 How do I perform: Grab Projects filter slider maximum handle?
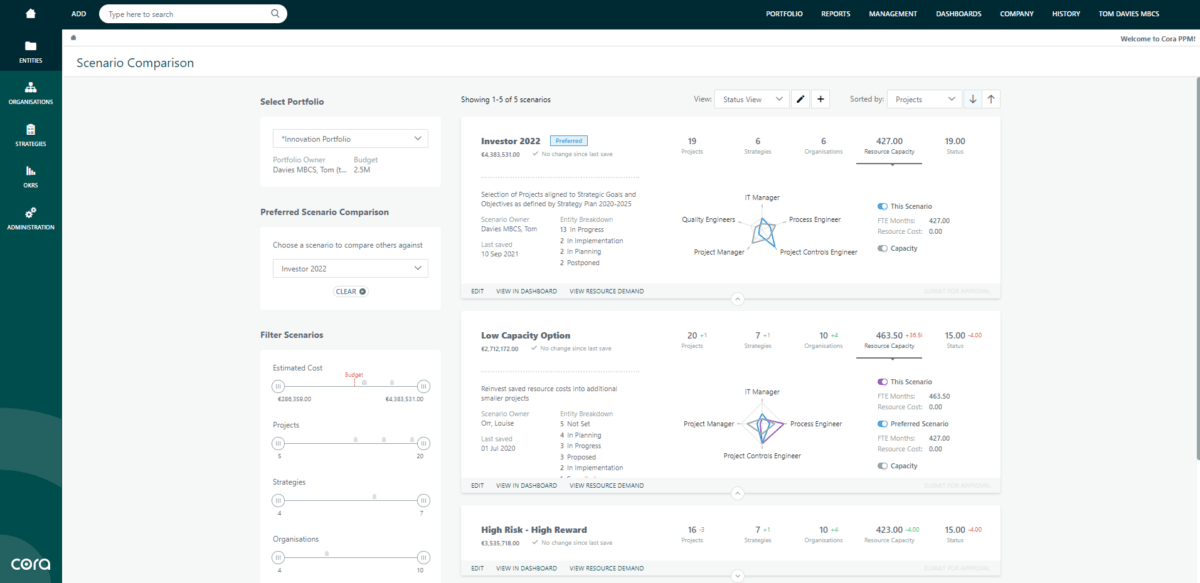coord(423,443)
